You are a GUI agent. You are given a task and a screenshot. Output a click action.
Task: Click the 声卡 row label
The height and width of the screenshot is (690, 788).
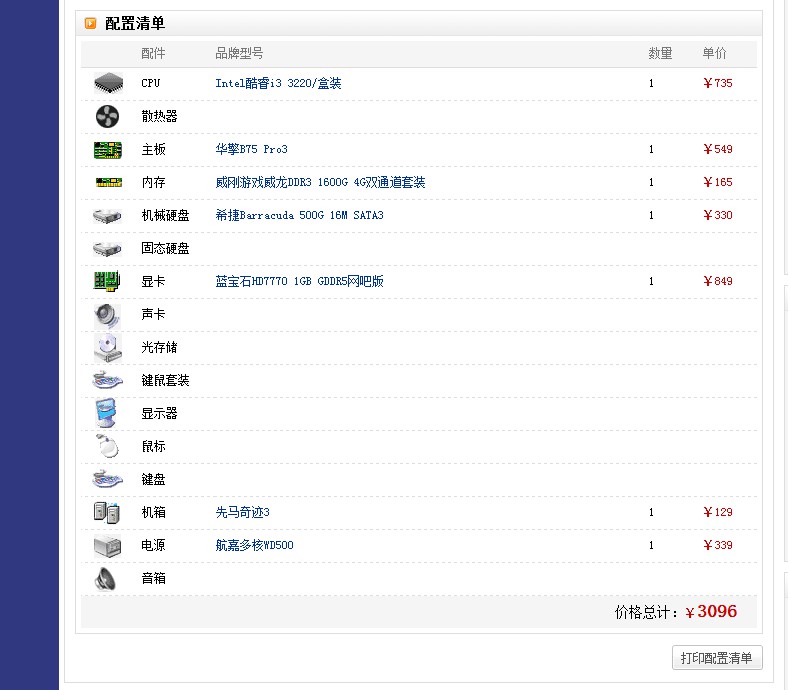(x=153, y=315)
